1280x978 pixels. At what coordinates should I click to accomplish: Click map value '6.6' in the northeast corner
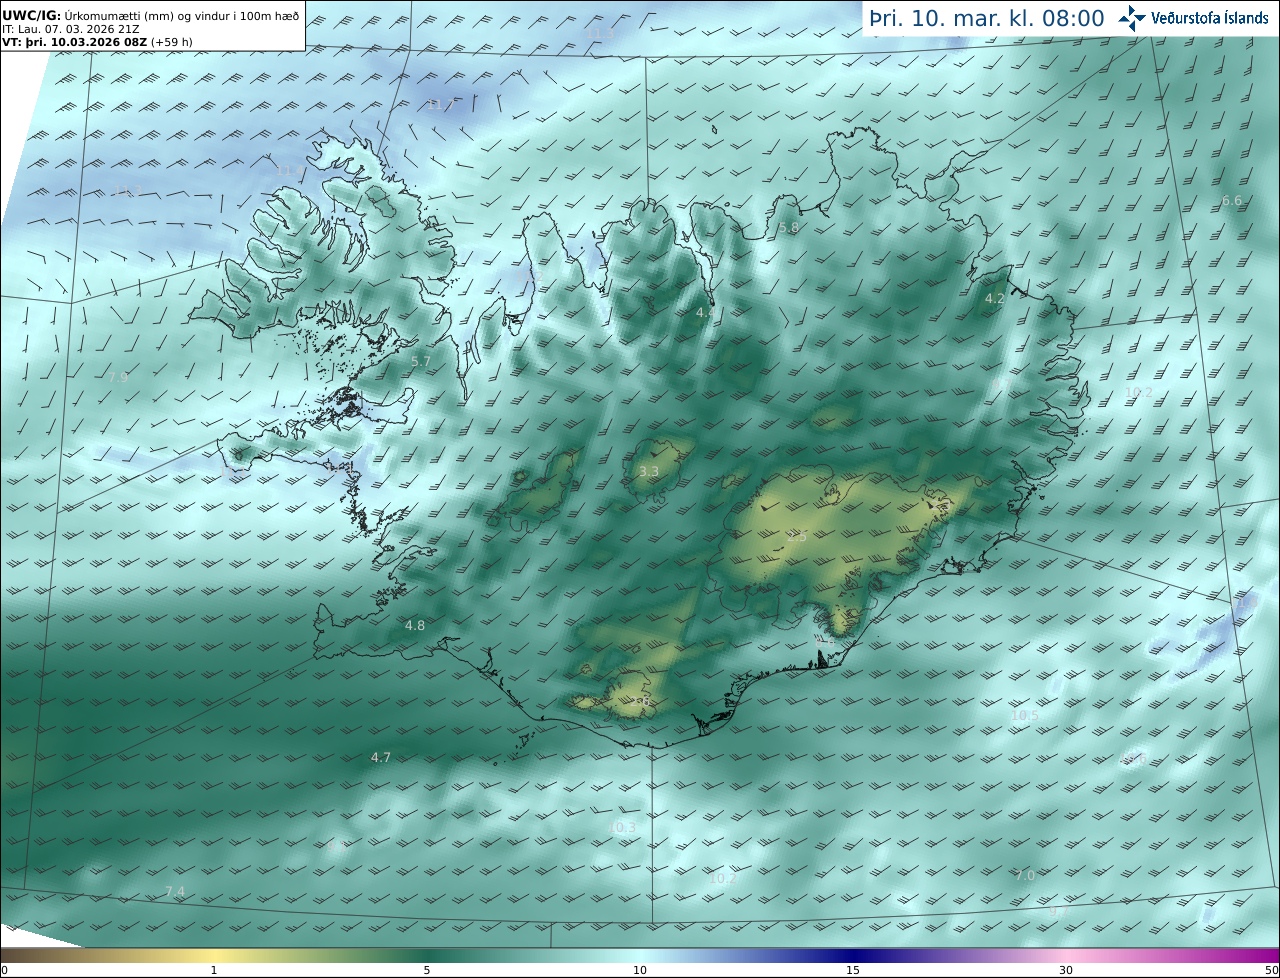(x=1232, y=201)
